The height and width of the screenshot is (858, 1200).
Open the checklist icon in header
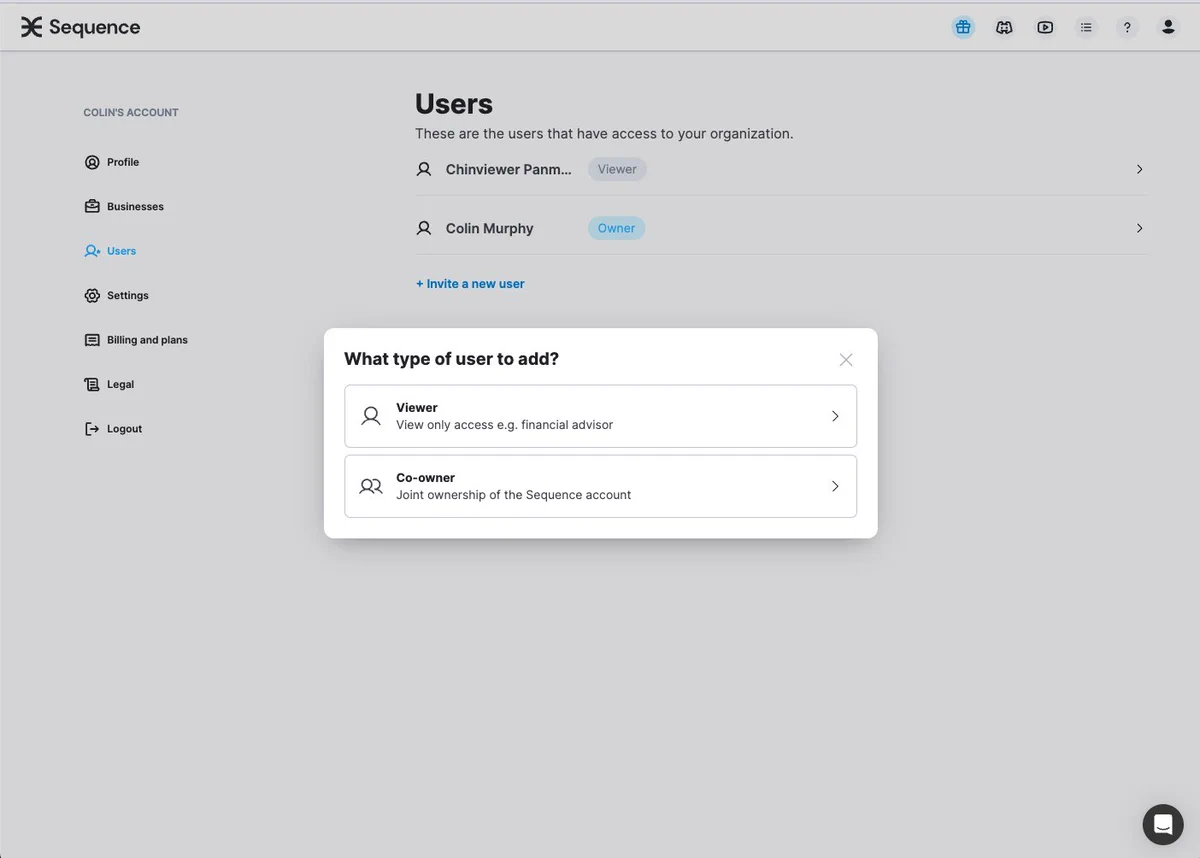(x=1086, y=27)
